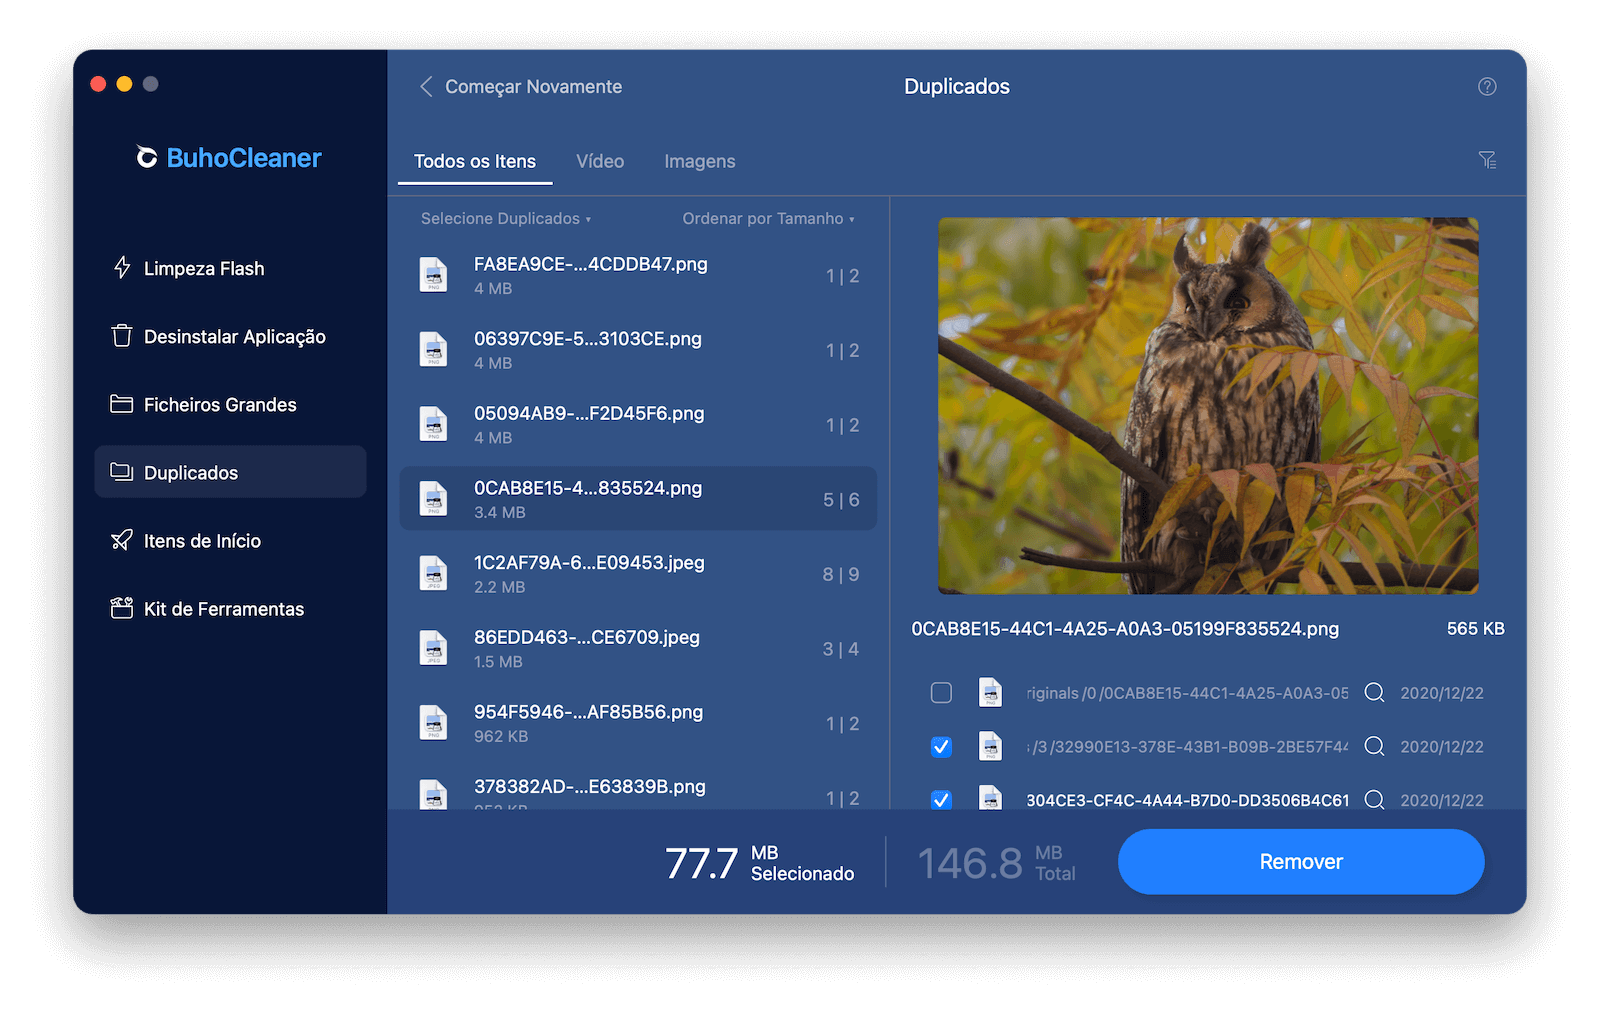1600x1011 pixels.
Task: Click the Kit de Ferramentas toolbox icon
Action: click(122, 608)
